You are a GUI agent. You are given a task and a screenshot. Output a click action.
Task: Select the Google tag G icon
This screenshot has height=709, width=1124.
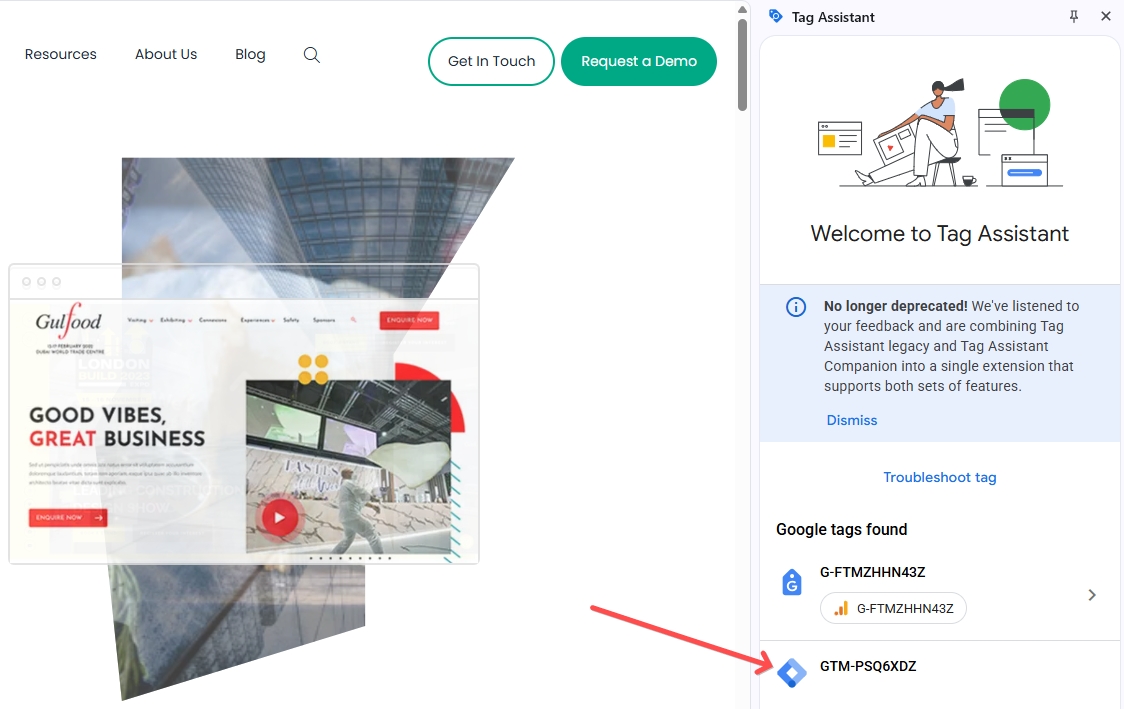[x=791, y=582]
